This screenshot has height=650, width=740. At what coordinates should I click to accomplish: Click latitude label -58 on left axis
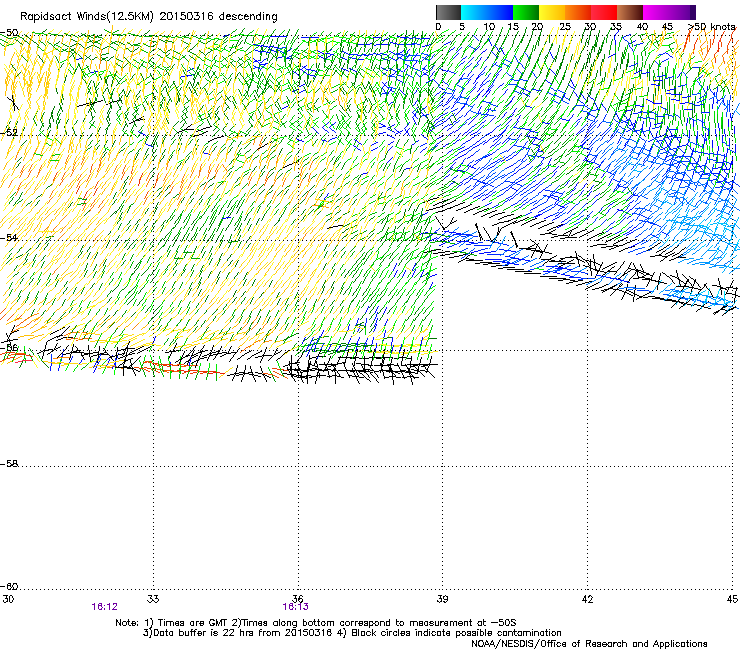pyautogui.click(x=9, y=464)
